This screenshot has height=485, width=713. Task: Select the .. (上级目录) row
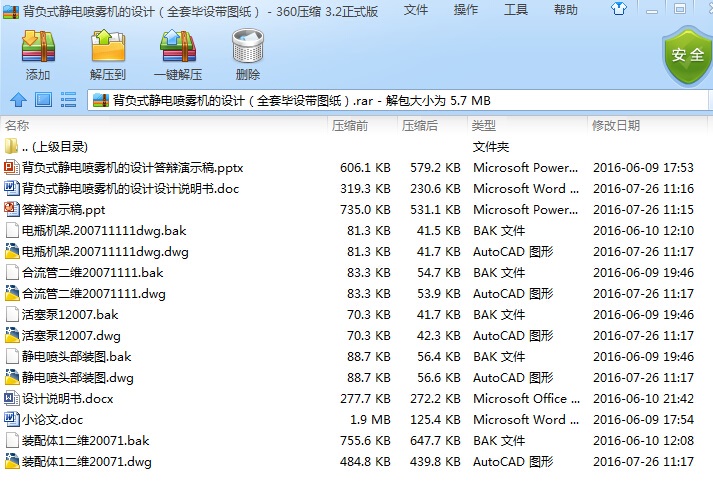354,146
